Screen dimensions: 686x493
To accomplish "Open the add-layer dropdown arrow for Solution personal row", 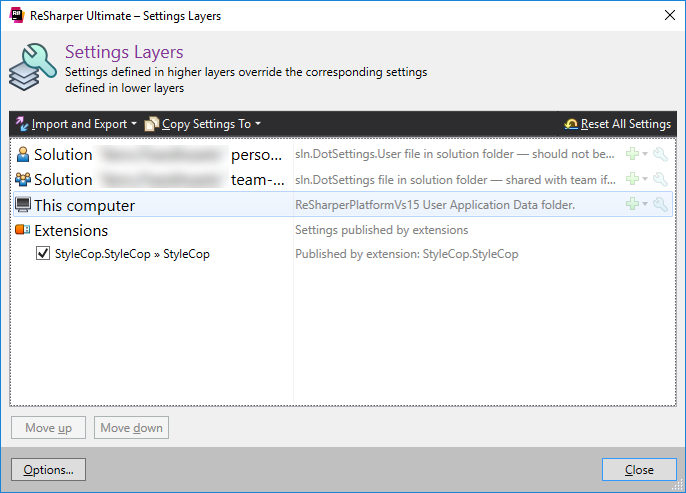I will 645,154.
